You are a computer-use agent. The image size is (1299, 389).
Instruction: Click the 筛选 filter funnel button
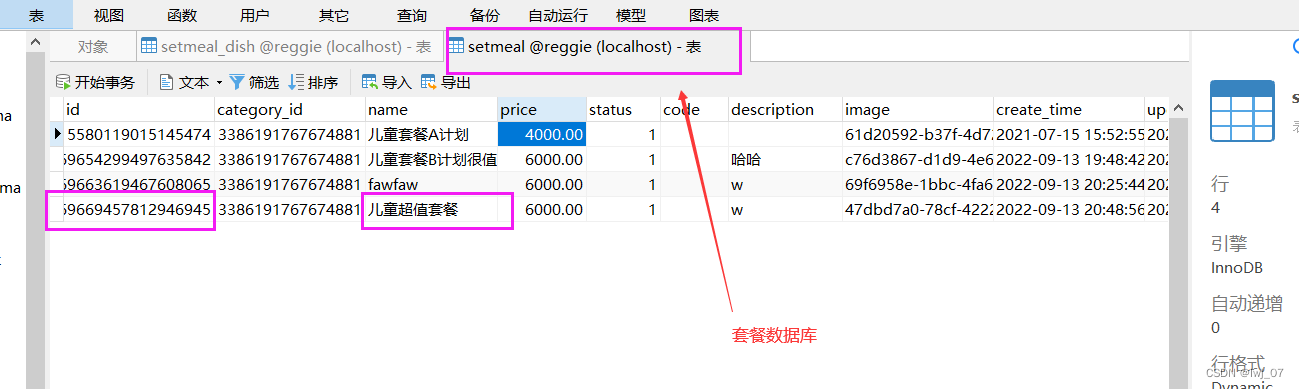pos(254,83)
